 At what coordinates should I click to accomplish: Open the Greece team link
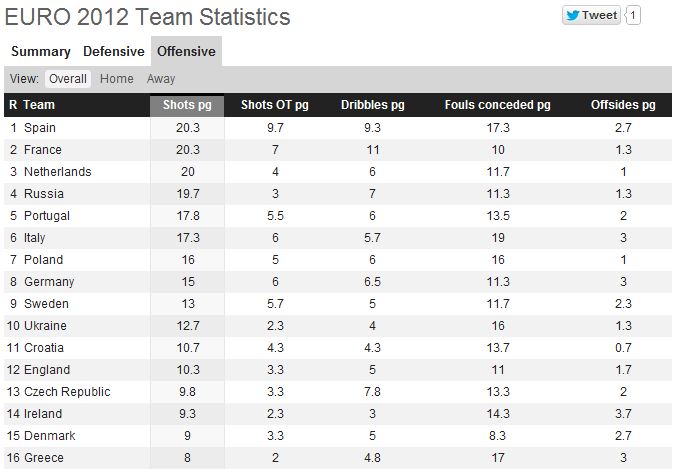[44, 458]
